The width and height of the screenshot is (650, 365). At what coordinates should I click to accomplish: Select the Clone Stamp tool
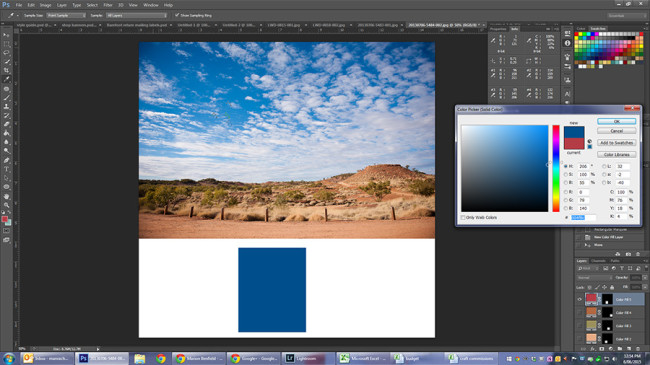tap(6, 106)
